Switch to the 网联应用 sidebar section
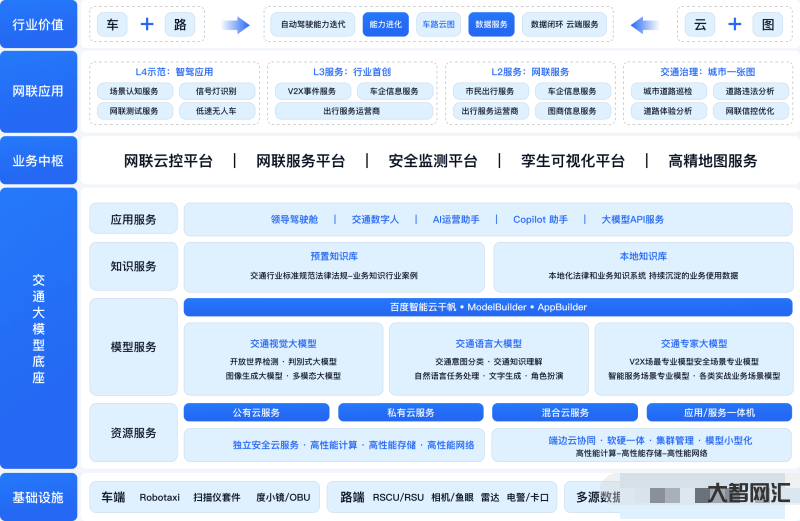This screenshot has width=800, height=521. pyautogui.click(x=39, y=91)
